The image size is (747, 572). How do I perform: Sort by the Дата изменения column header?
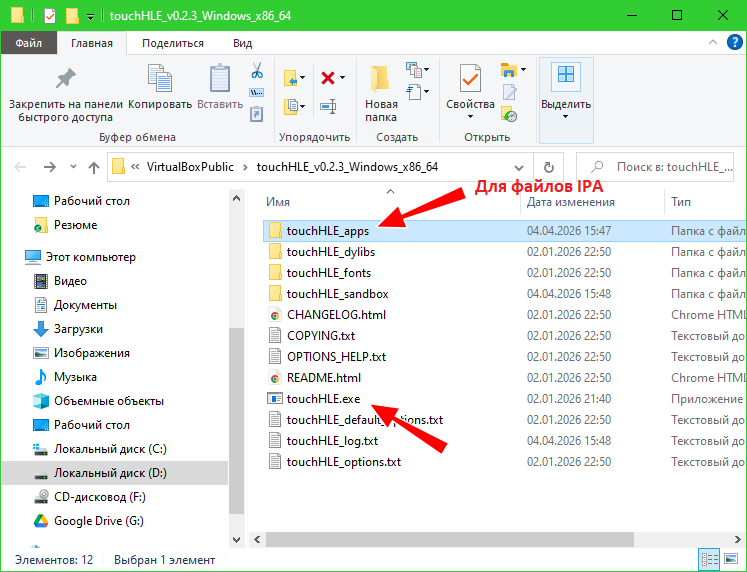point(570,202)
